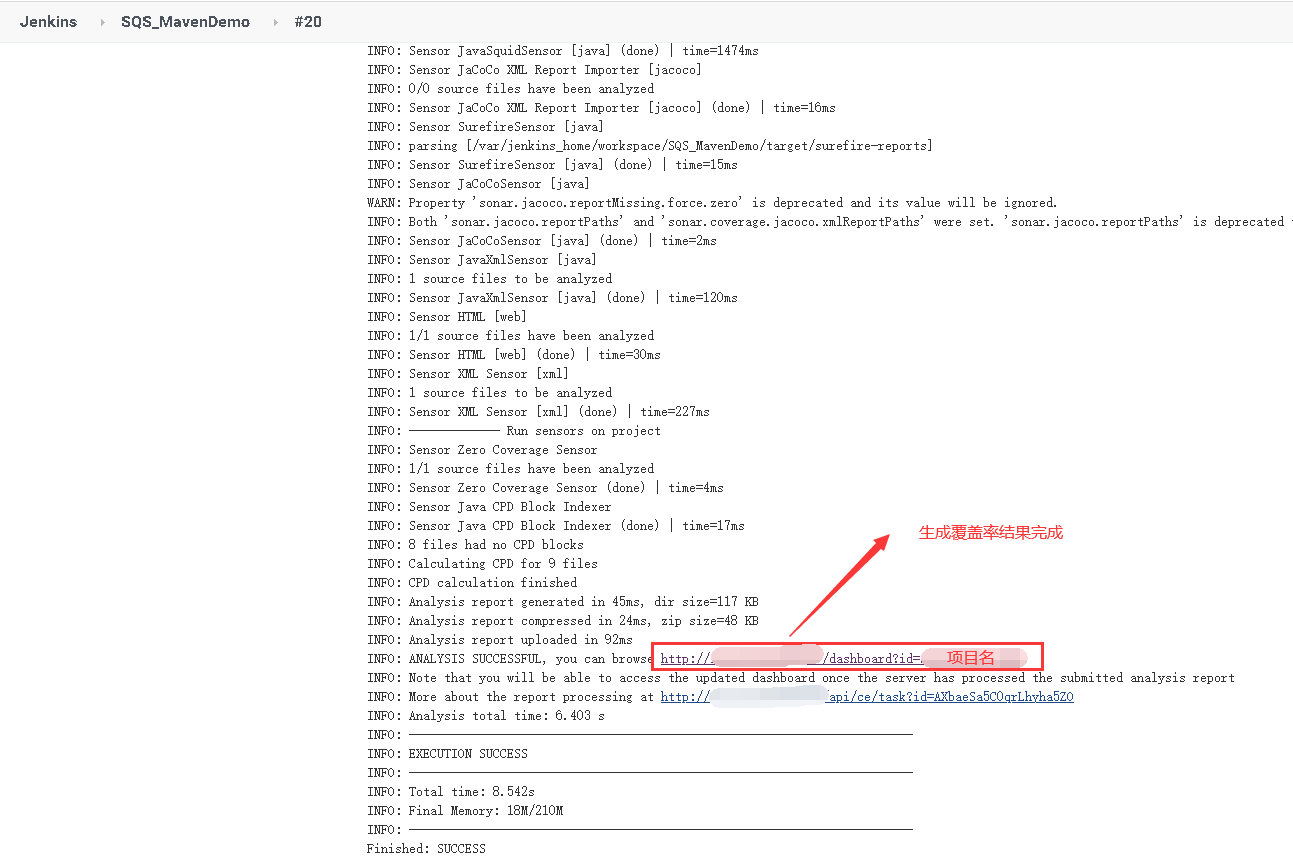The width and height of the screenshot is (1293, 857).
Task: Select the 'Analysis report compressed in 24ms' line
Action: 563,621
